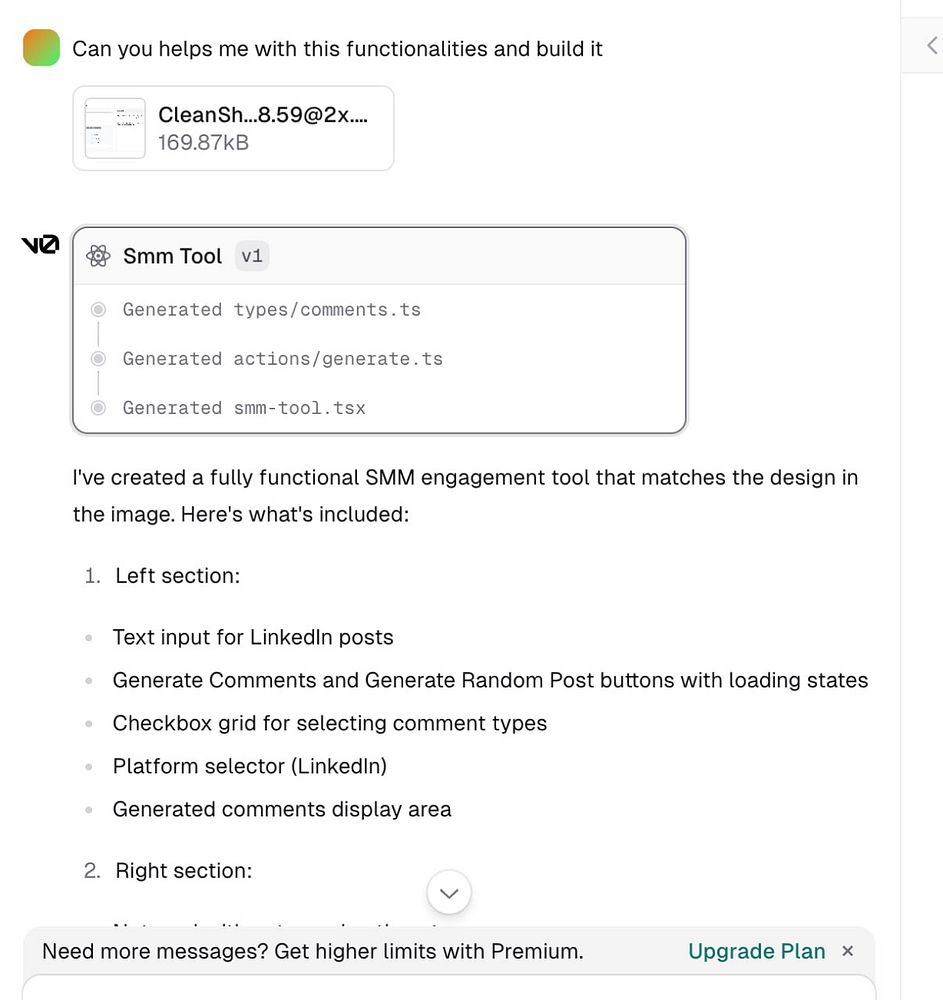Select the v1 version badge
Image resolution: width=943 pixels, height=1000 pixels.
pyautogui.click(x=252, y=256)
